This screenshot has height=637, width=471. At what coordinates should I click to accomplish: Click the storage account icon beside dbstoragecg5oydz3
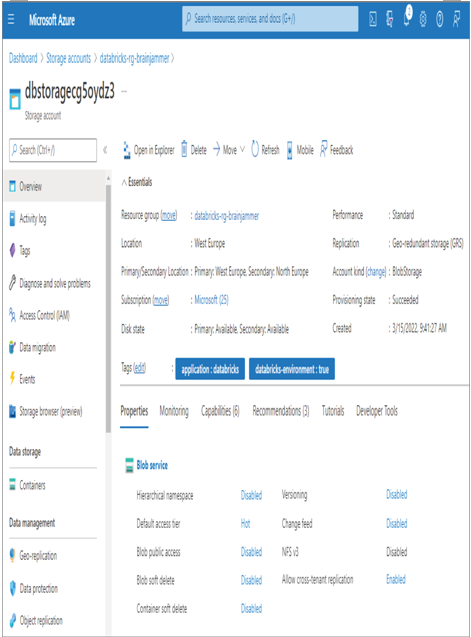[x=15, y=99]
